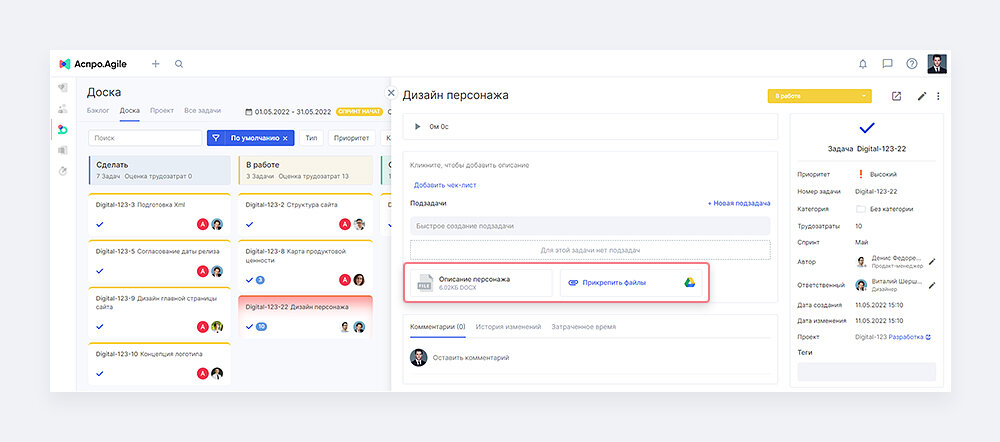Viewport: 1000px width, 442px height.
Task: Remove the По умолчанию filter with x
Action: [285, 138]
